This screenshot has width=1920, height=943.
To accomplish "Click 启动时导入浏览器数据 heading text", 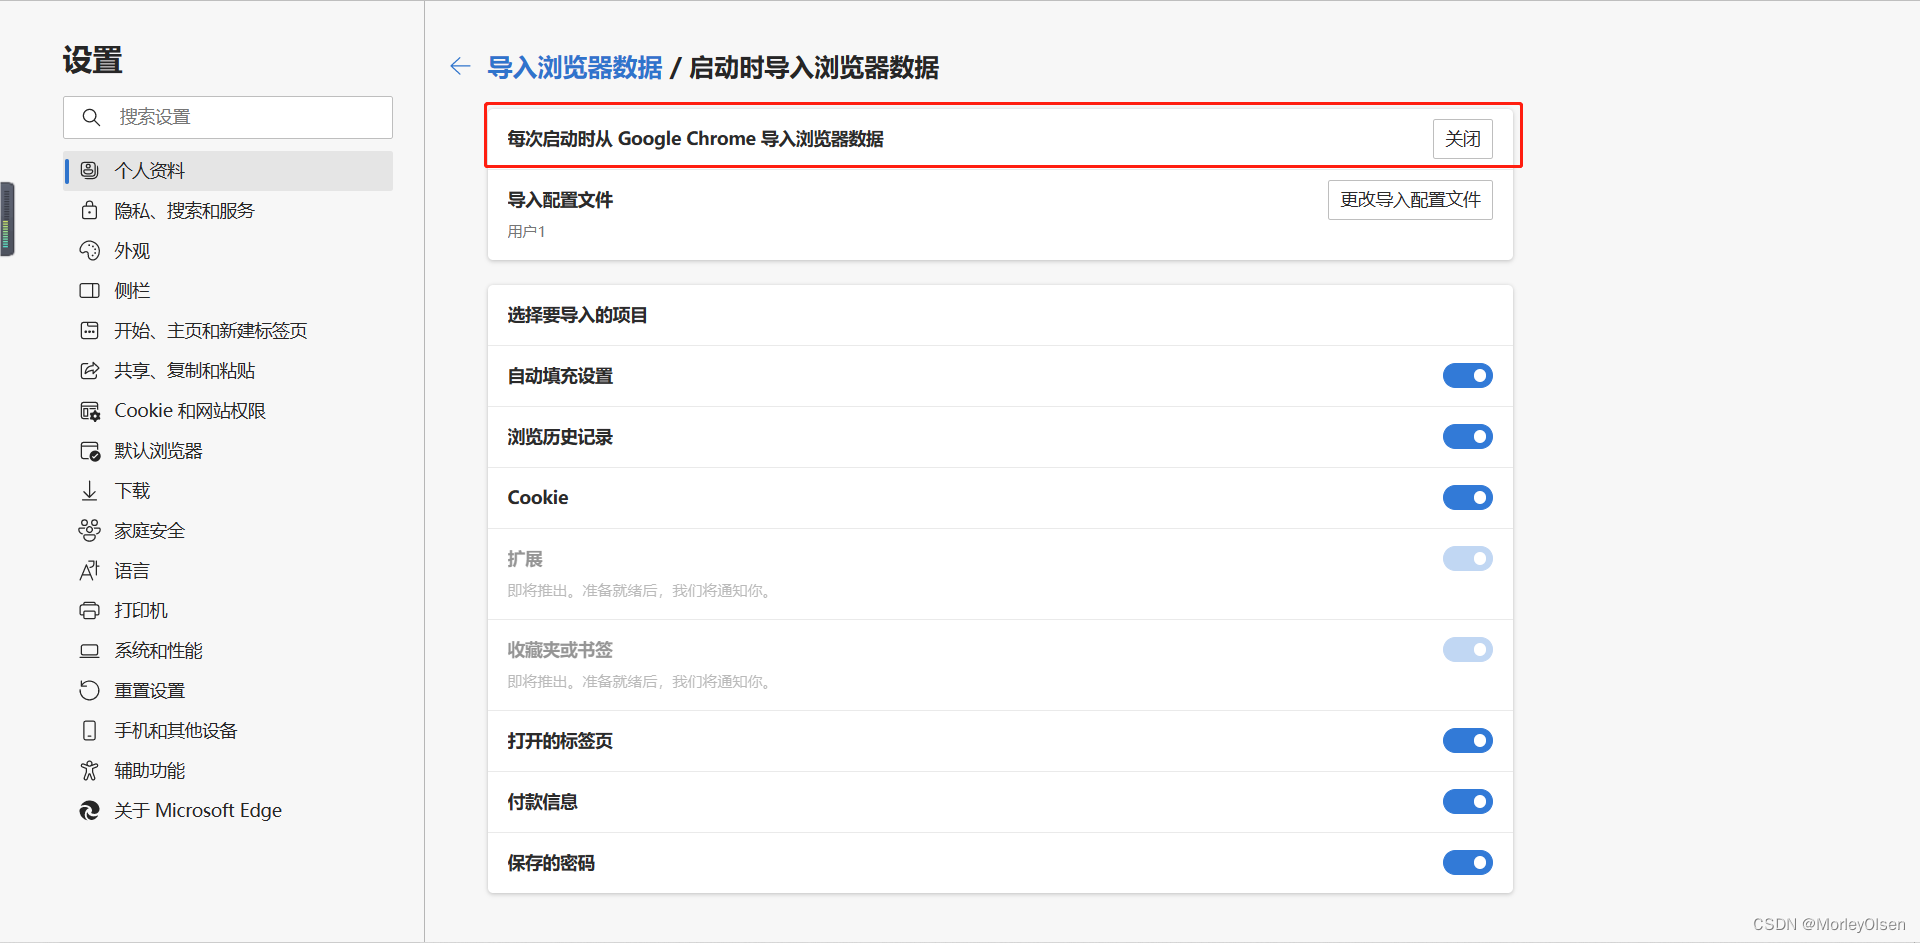I will point(814,68).
